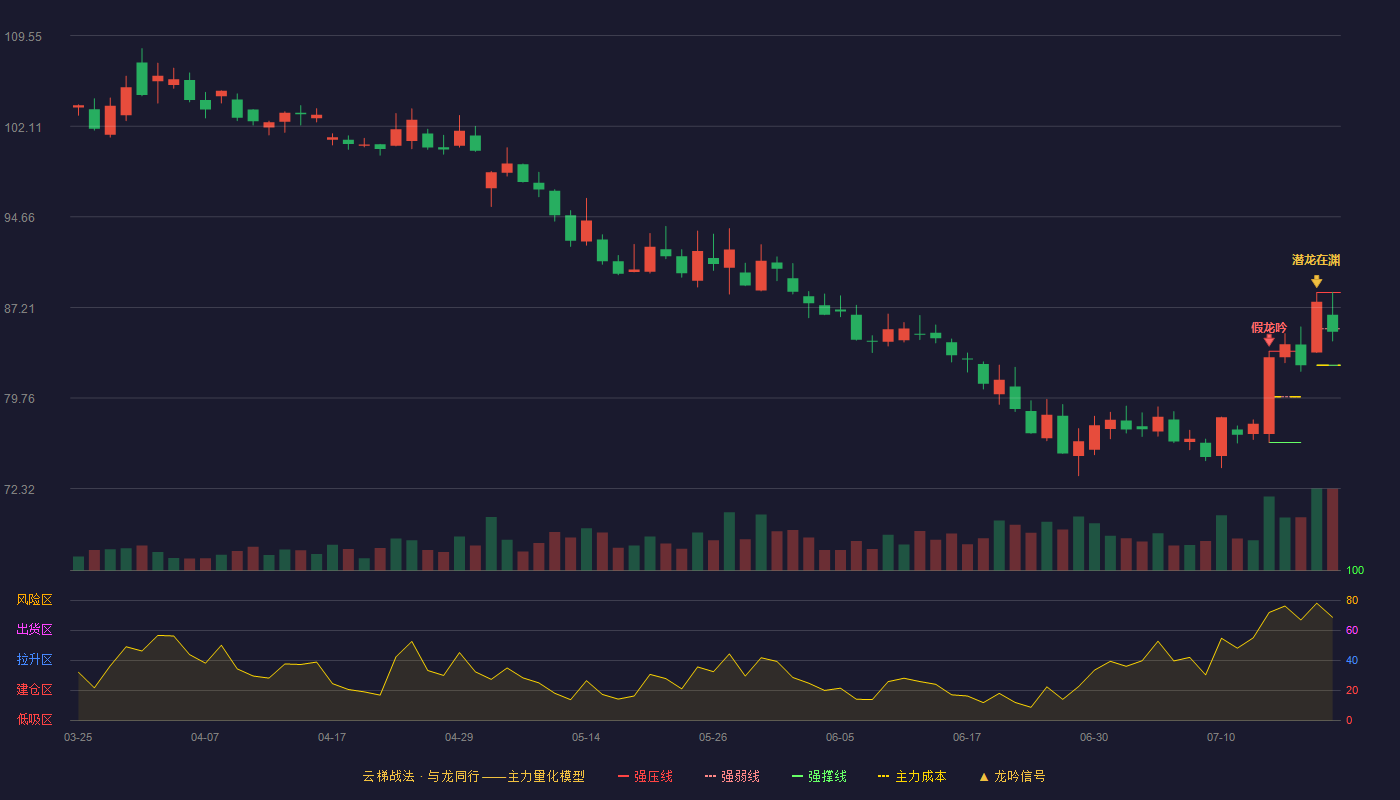Image resolution: width=1400 pixels, height=800 pixels.
Task: Click the tallest red volume bar at far right
Action: pyautogui.click(x=1332, y=529)
